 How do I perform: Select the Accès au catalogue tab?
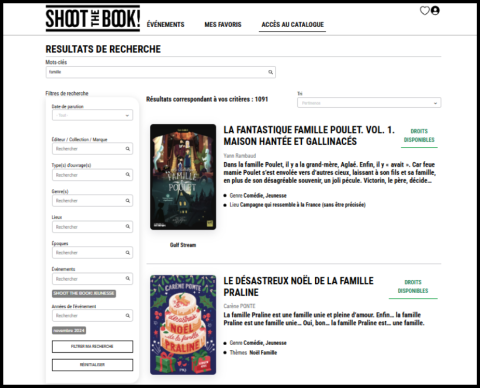pos(292,24)
